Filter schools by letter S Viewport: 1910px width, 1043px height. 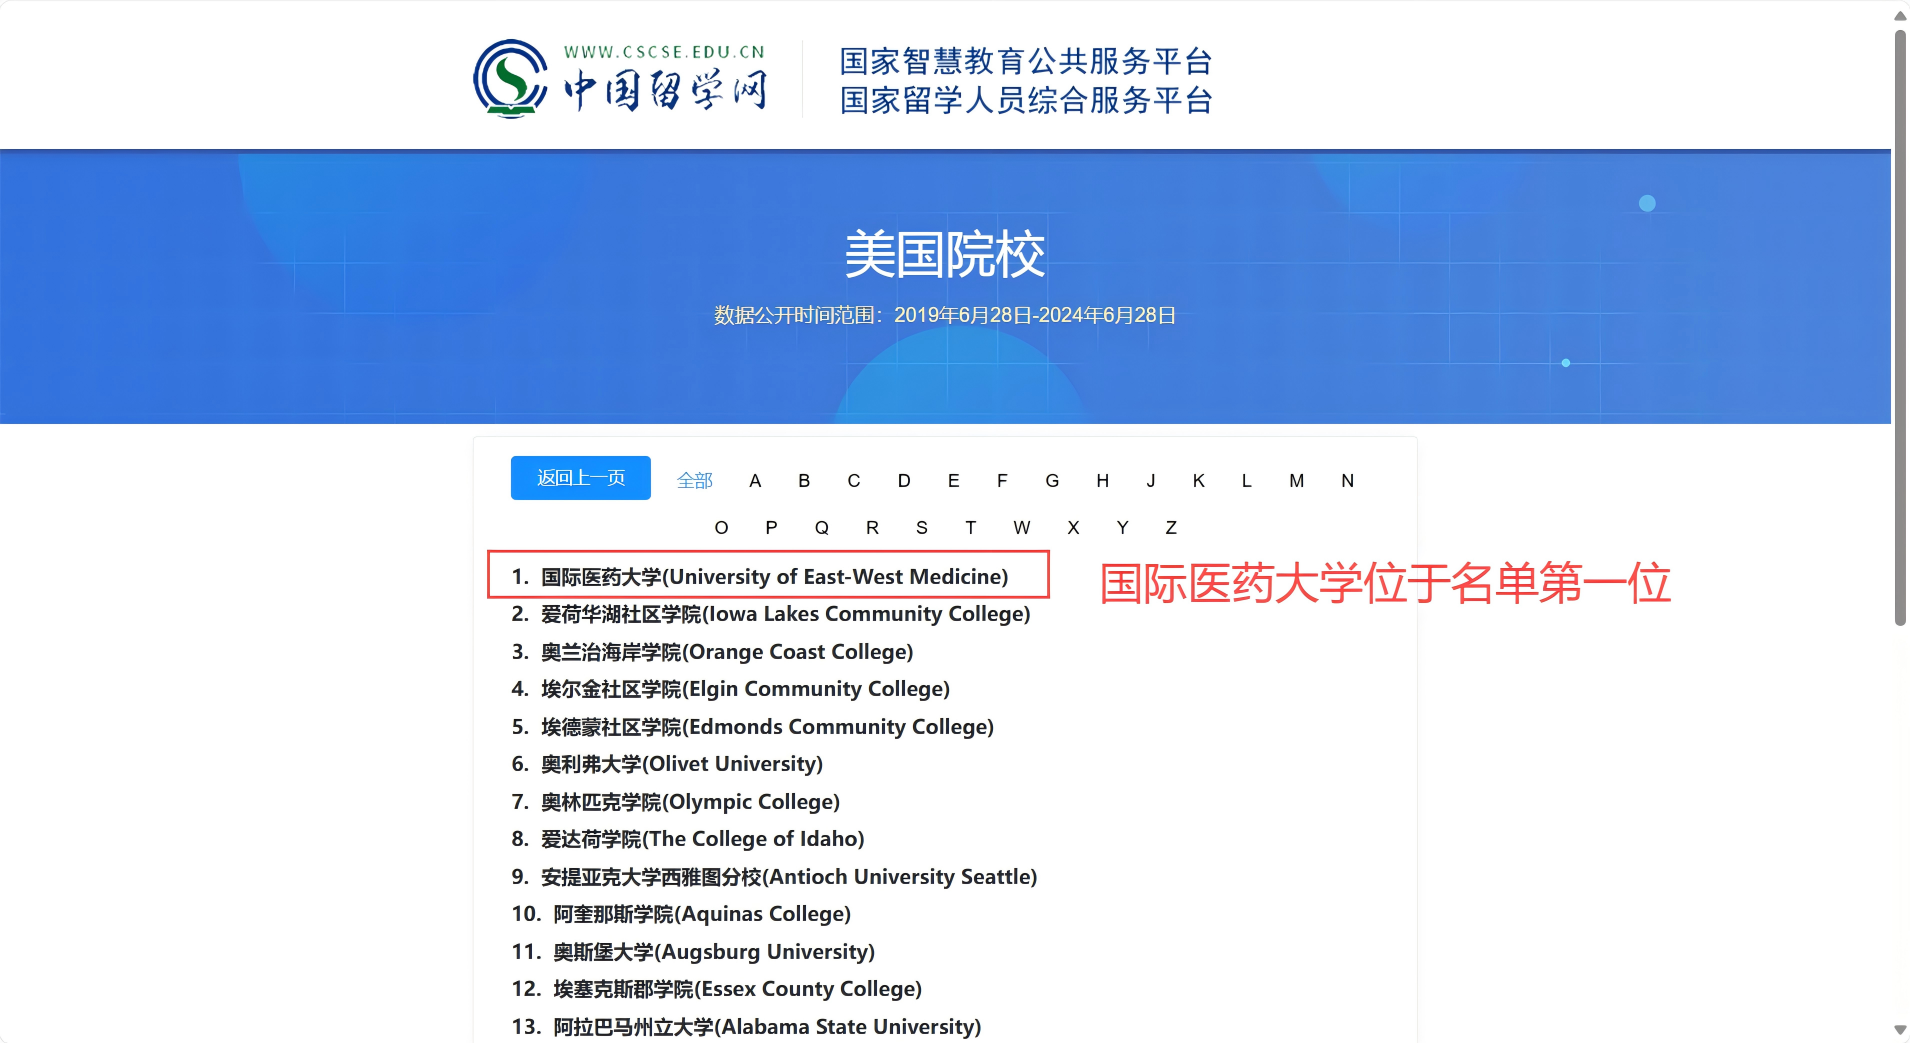921,528
